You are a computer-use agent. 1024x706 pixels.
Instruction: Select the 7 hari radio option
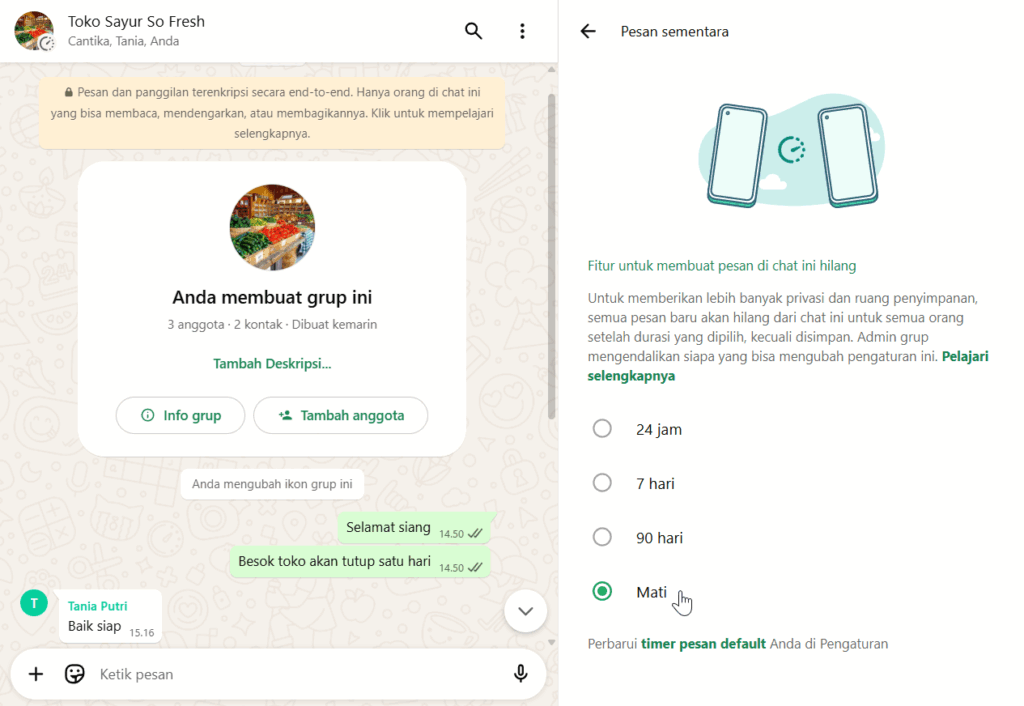pos(601,483)
